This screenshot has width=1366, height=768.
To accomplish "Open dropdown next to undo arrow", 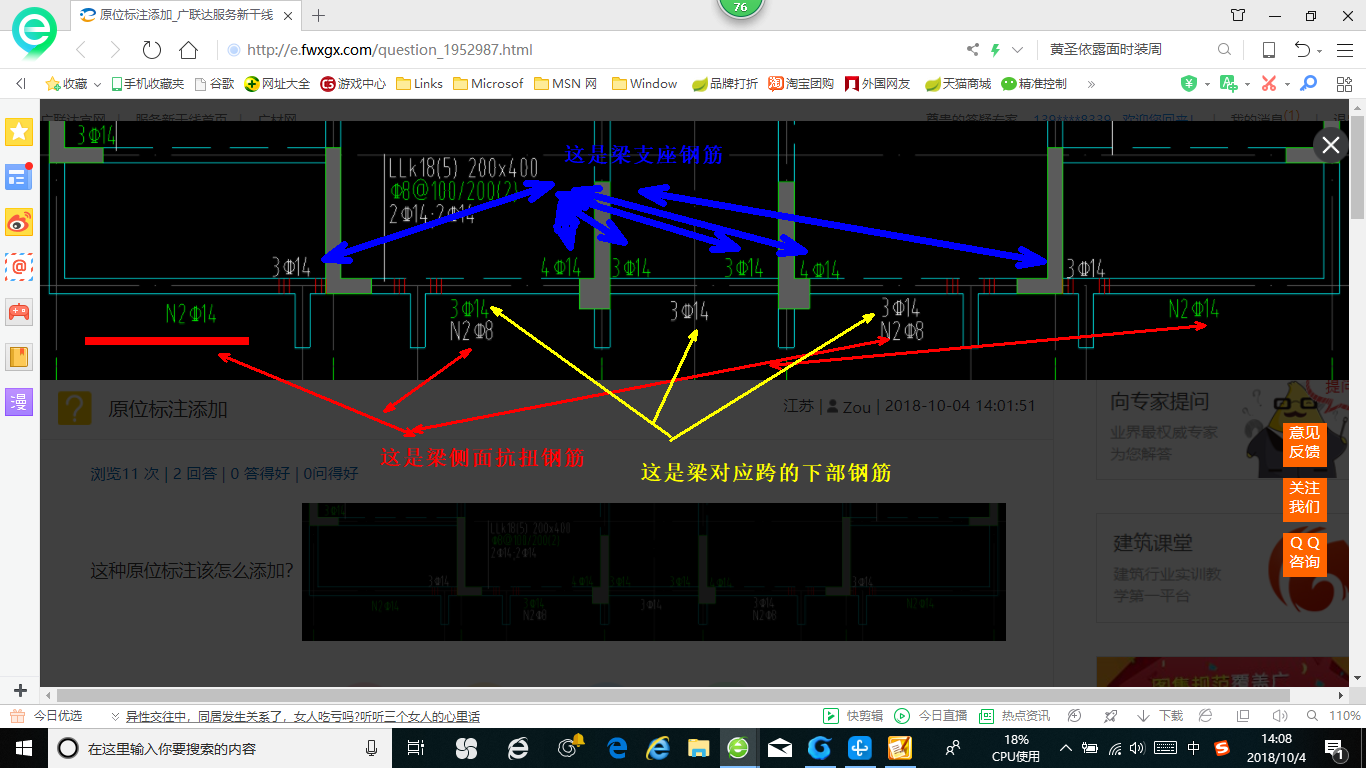I will point(1320,52).
